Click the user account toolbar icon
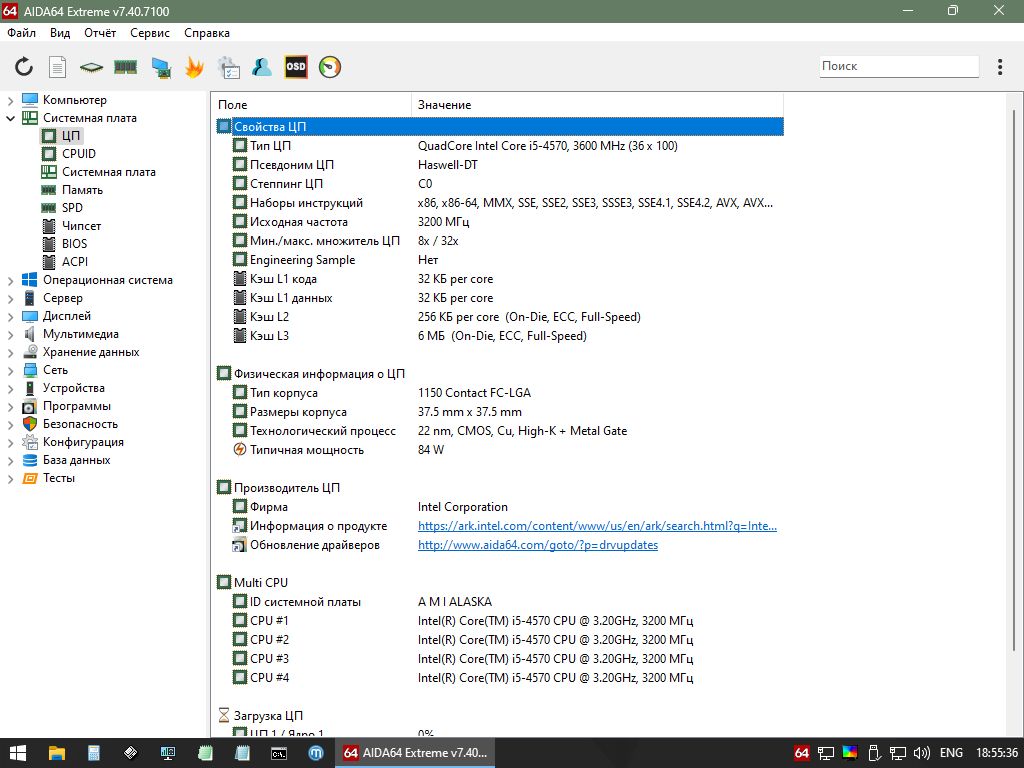The image size is (1024, 768). (262, 67)
